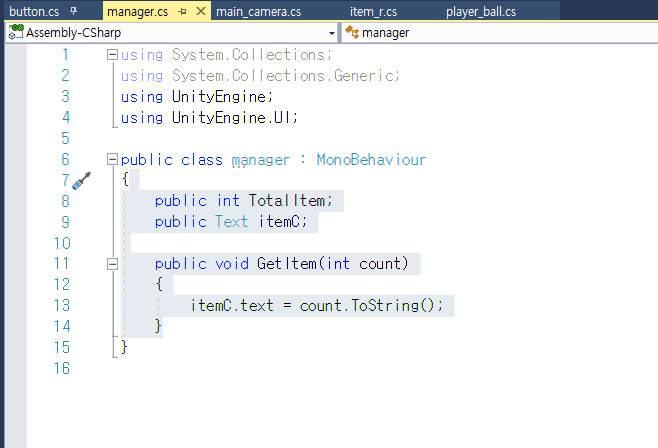658x448 pixels.
Task: Click the GetItem method name
Action: click(287, 263)
